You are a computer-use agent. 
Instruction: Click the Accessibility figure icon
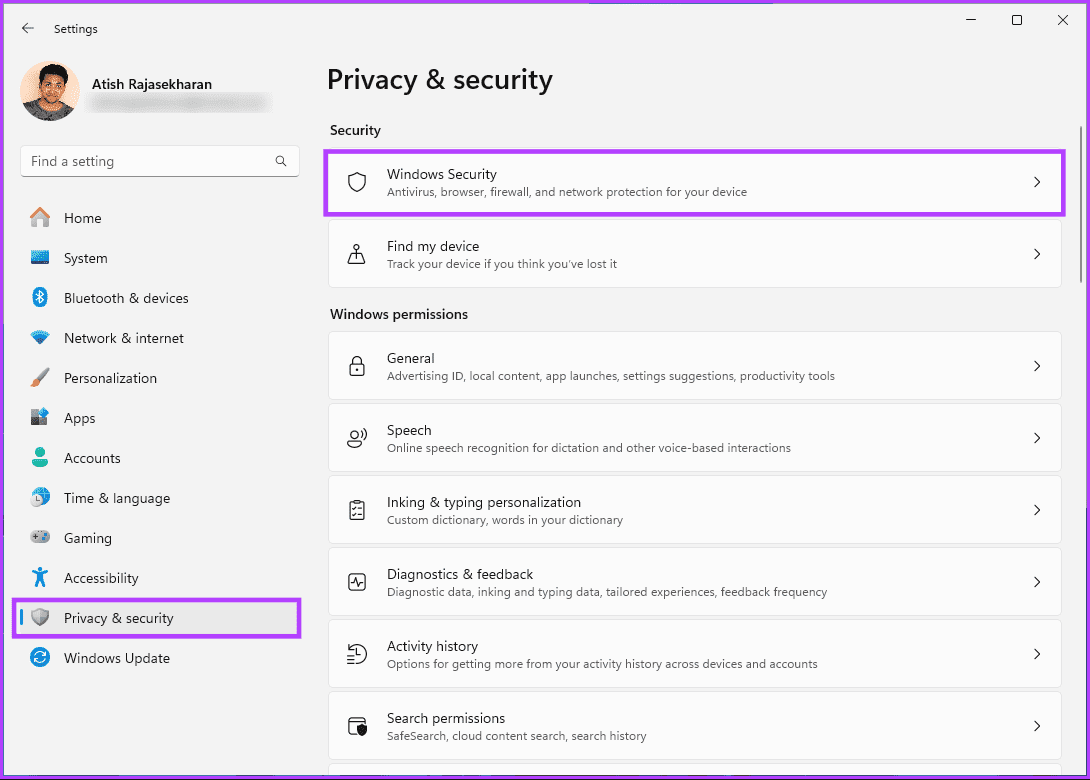pyautogui.click(x=40, y=578)
